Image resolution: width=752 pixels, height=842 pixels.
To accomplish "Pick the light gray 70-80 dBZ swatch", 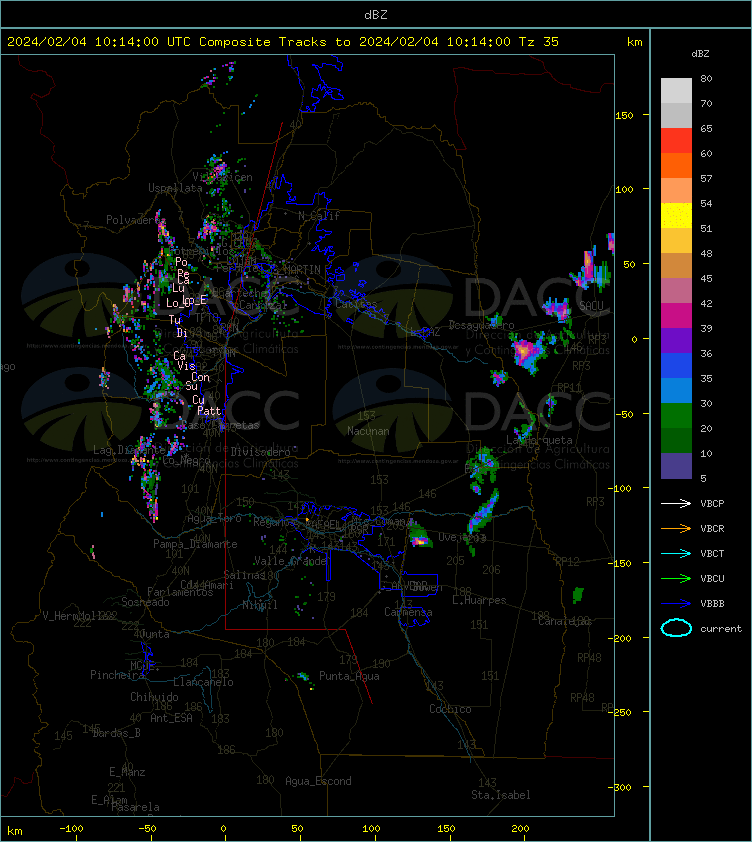I will click(x=676, y=91).
